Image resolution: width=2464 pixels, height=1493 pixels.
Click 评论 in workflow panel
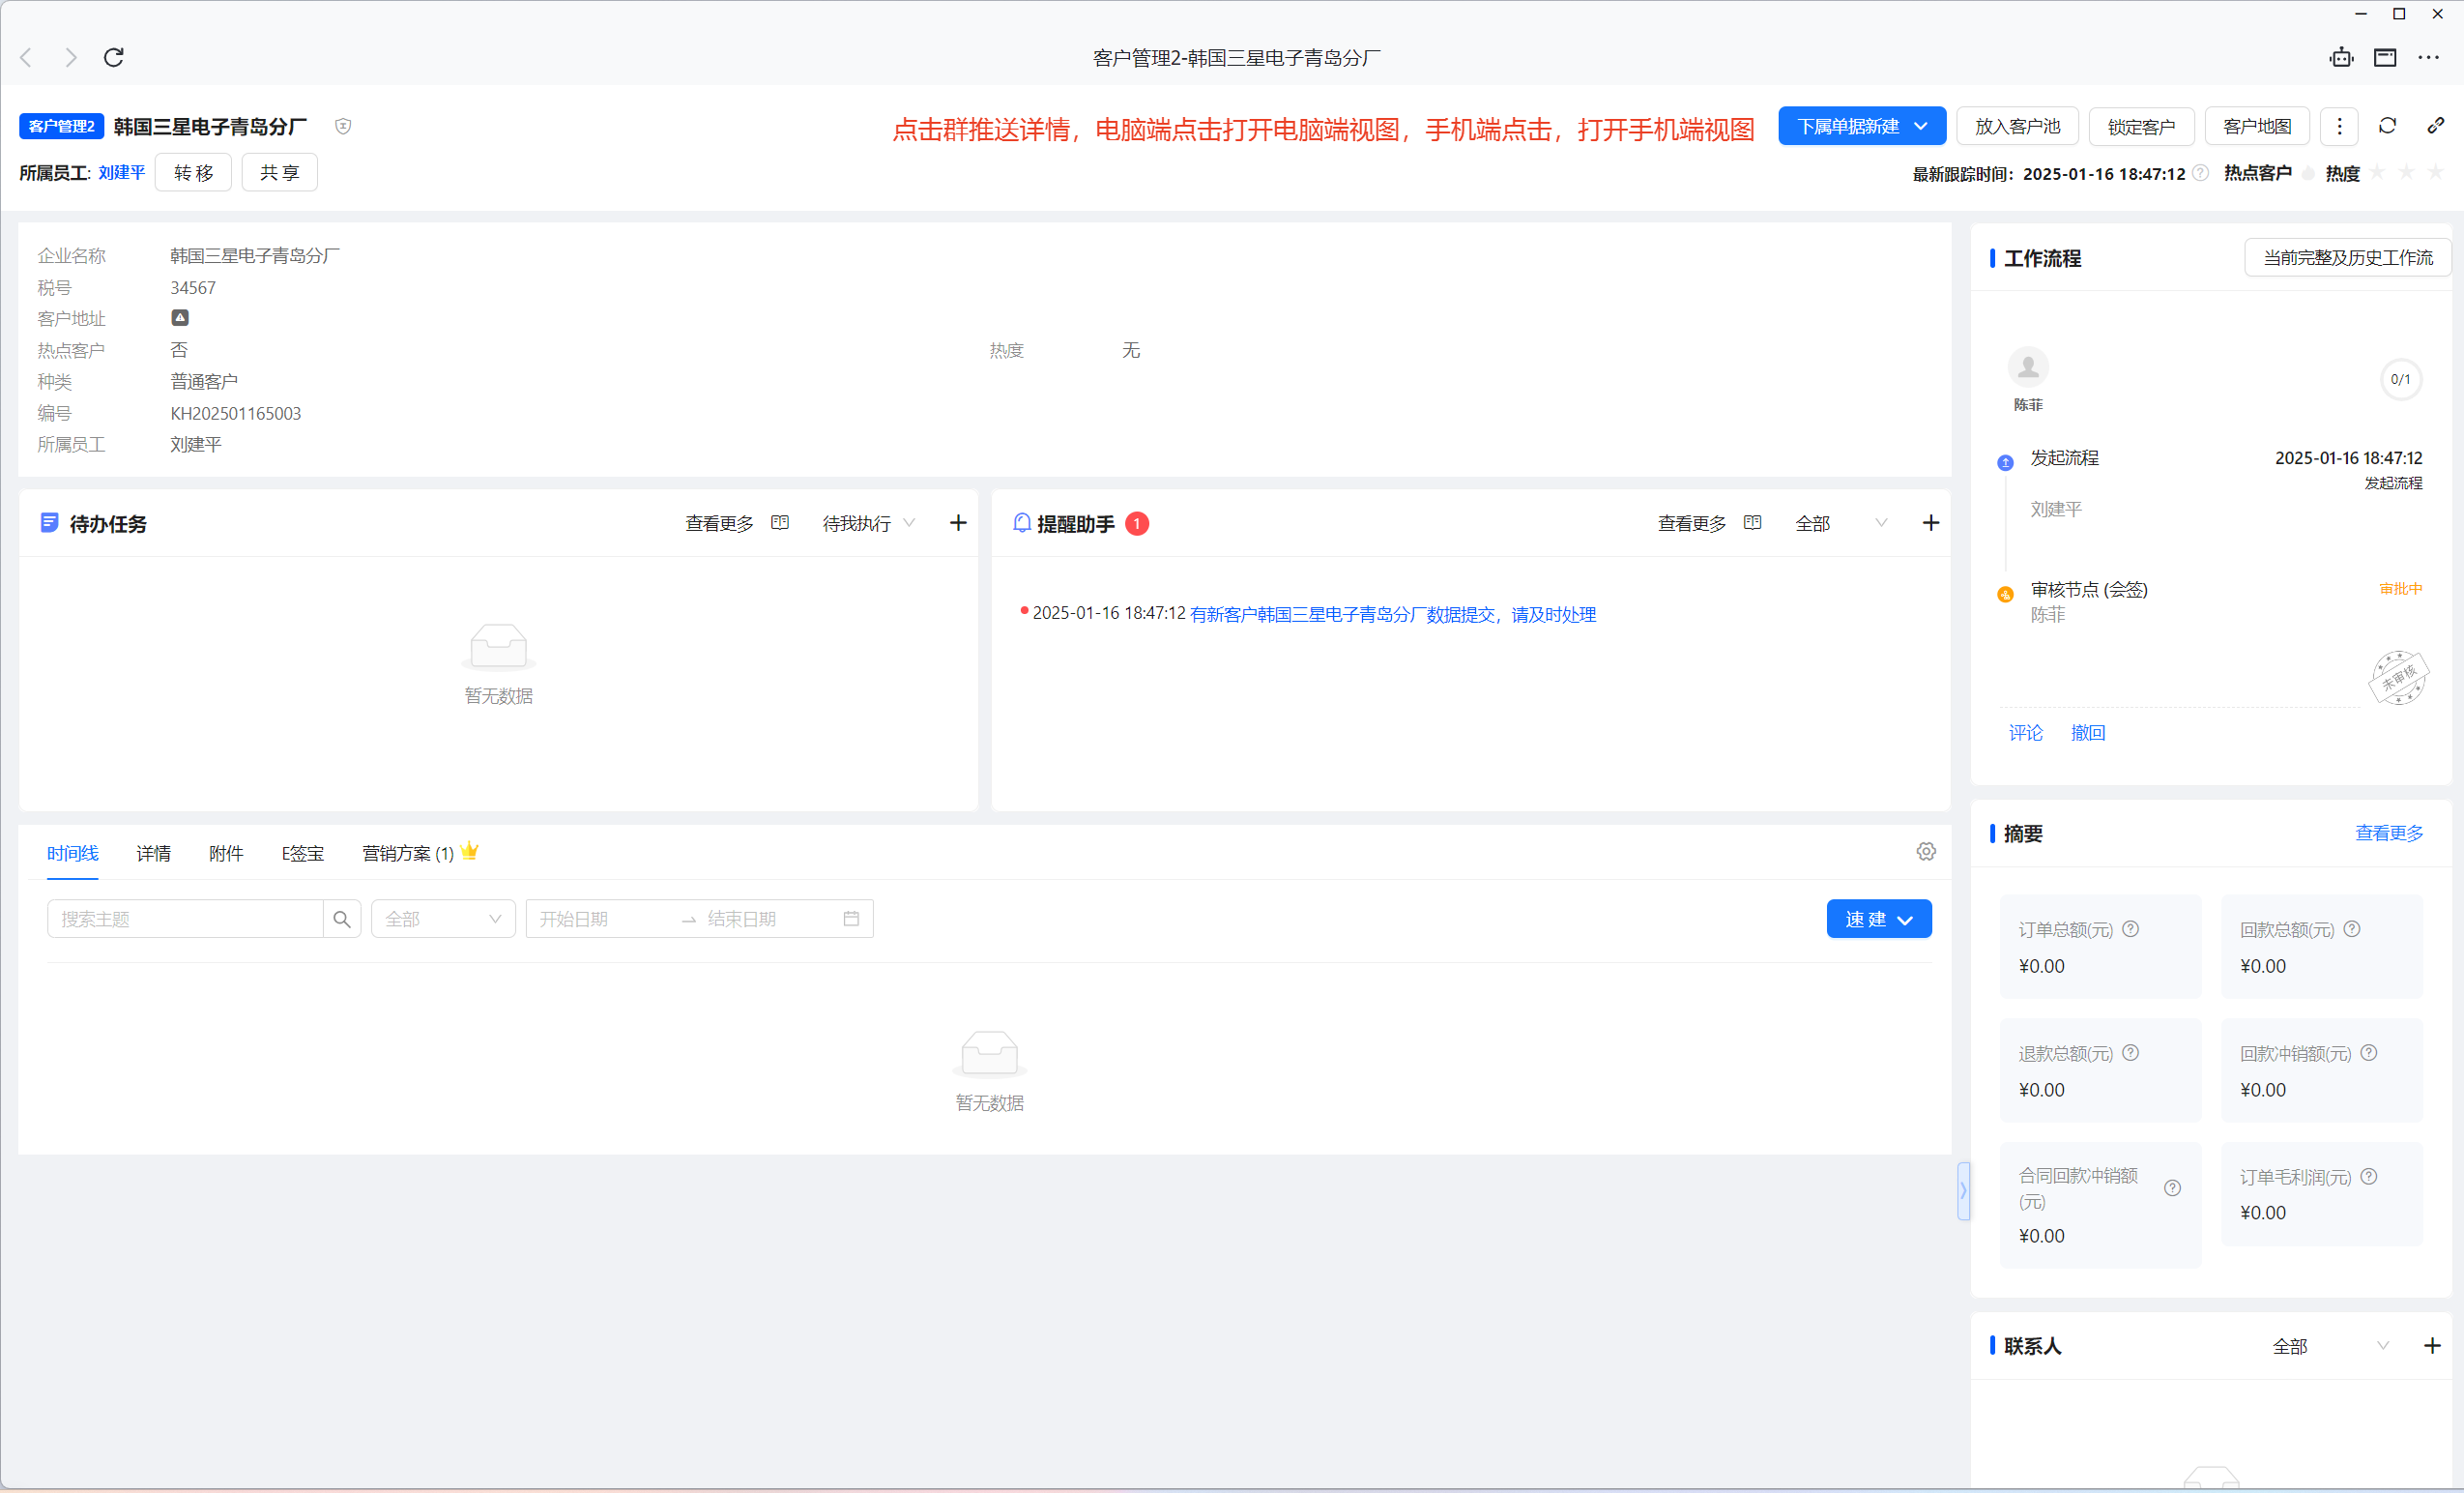(x=2026, y=733)
